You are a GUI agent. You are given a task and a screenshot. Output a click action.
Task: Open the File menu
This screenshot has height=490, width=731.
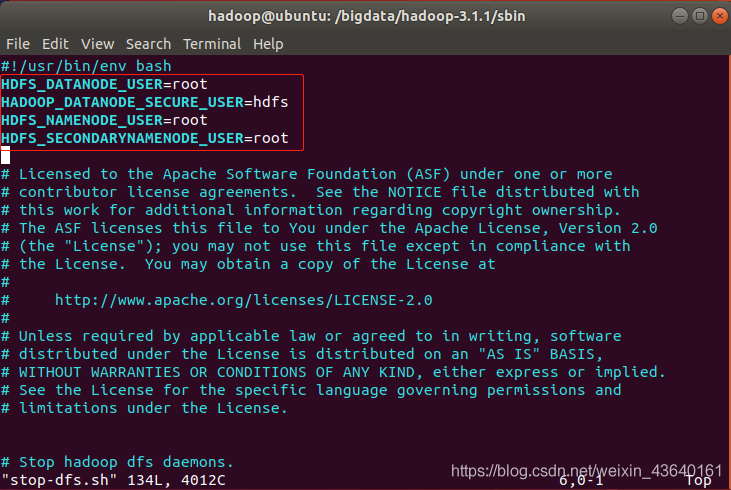(18, 44)
